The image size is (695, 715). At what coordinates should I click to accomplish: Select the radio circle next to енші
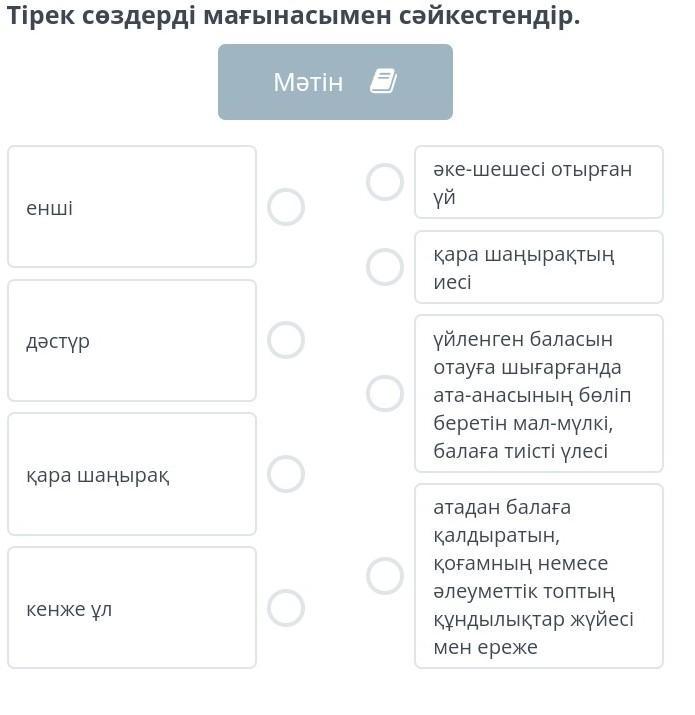[x=286, y=207]
